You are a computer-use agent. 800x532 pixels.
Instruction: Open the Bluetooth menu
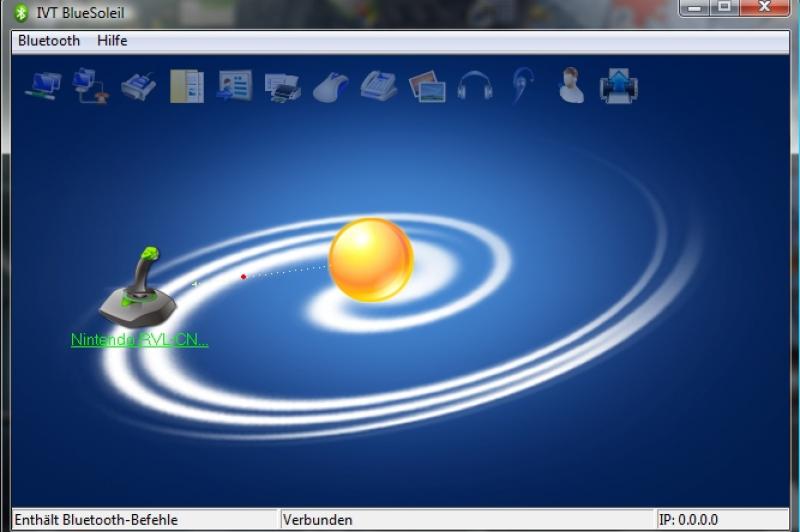tap(49, 41)
